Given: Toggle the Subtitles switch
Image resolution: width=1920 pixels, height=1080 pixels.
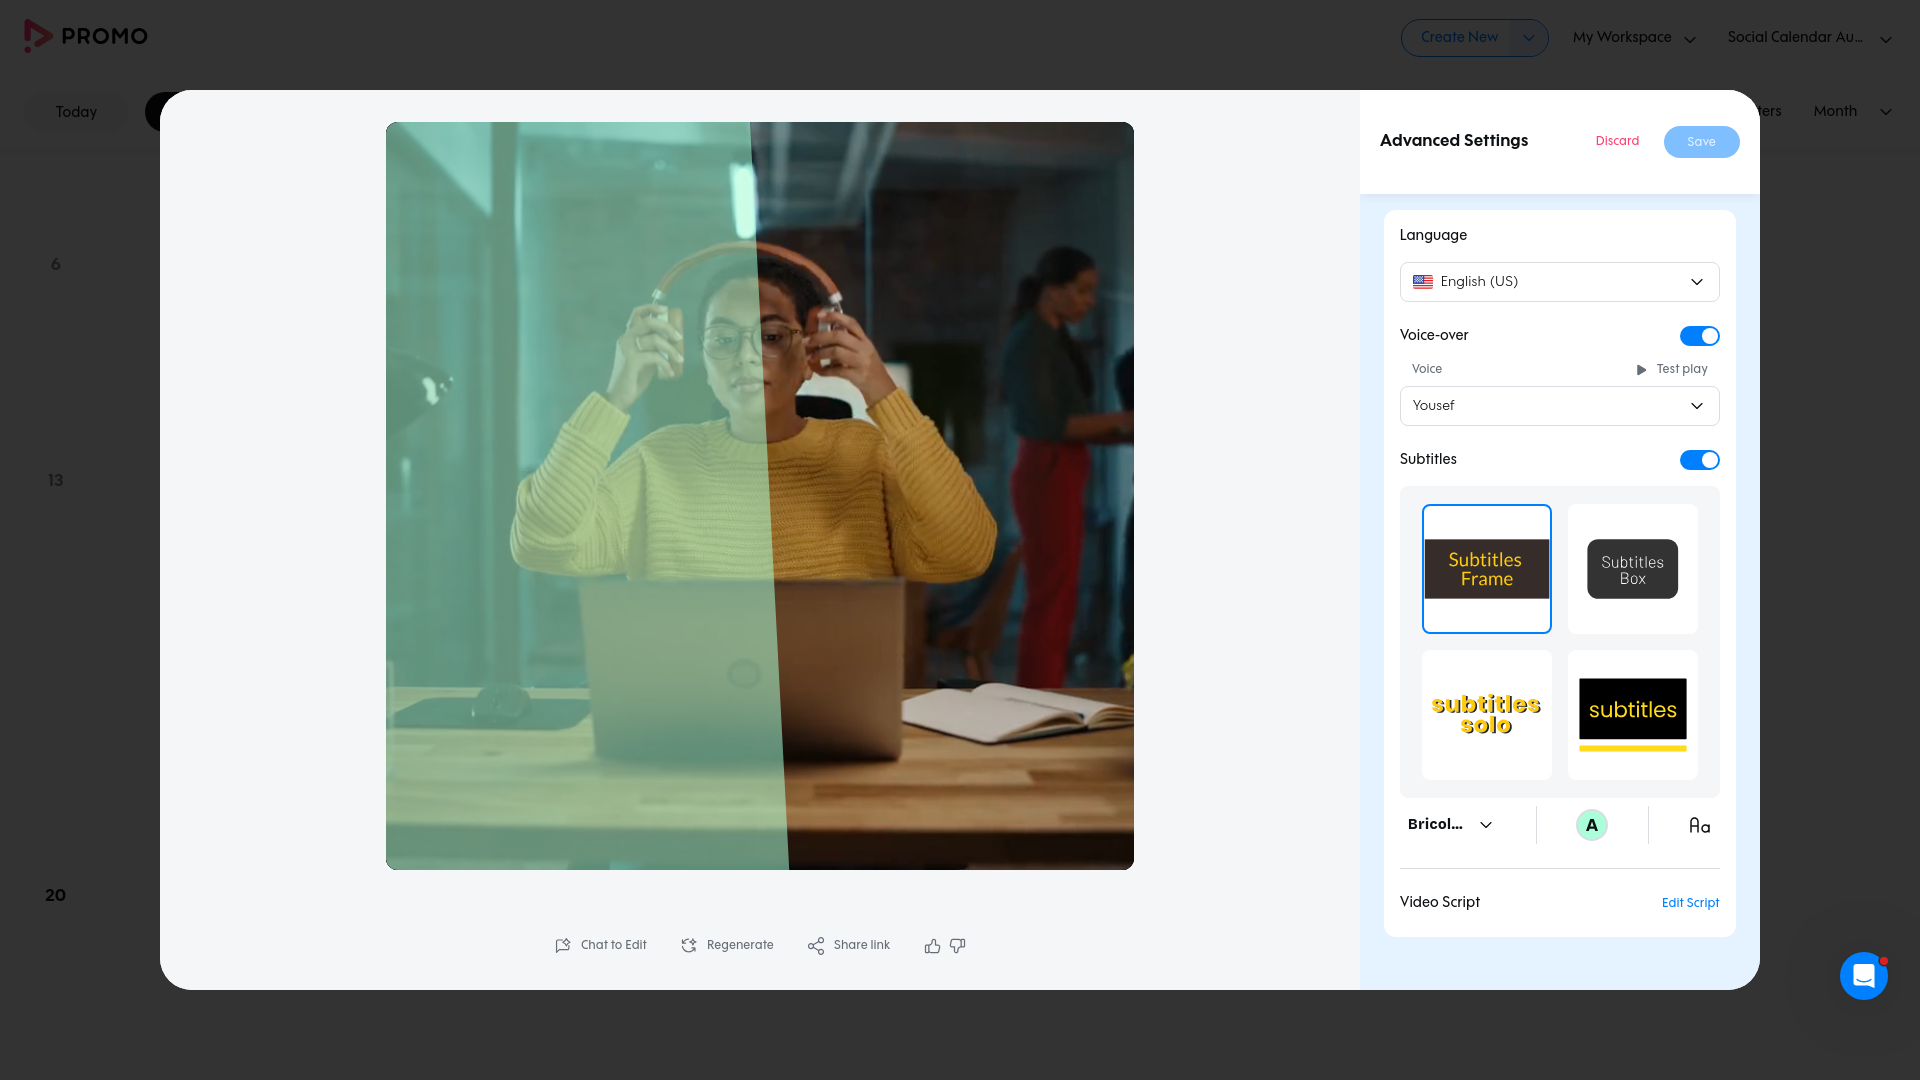Looking at the screenshot, I should click(1699, 460).
